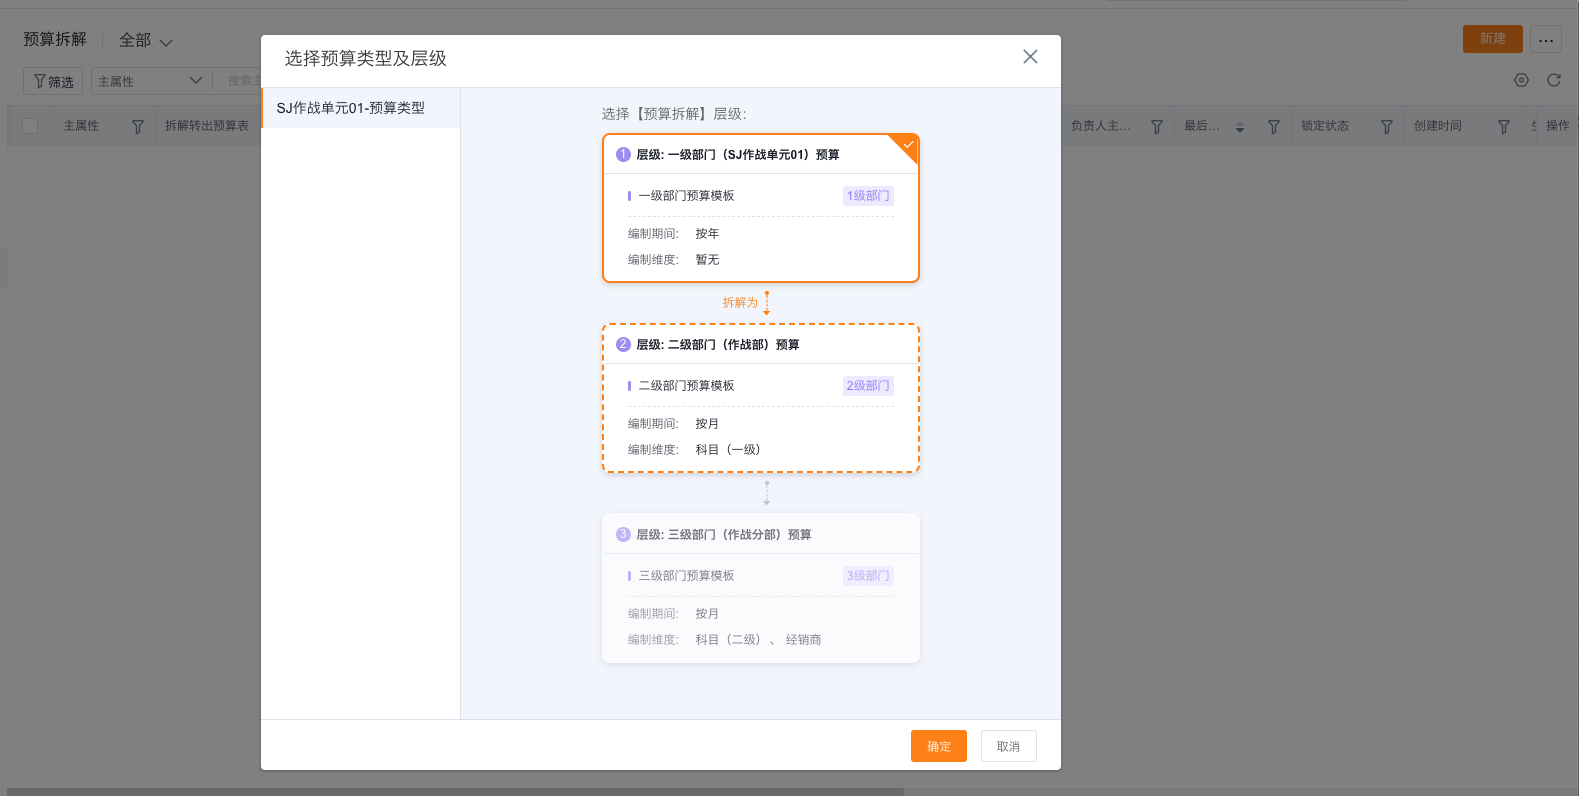This screenshot has height=796, width=1579.
Task: Toggle the select-all checkbox in table header
Action: point(30,126)
